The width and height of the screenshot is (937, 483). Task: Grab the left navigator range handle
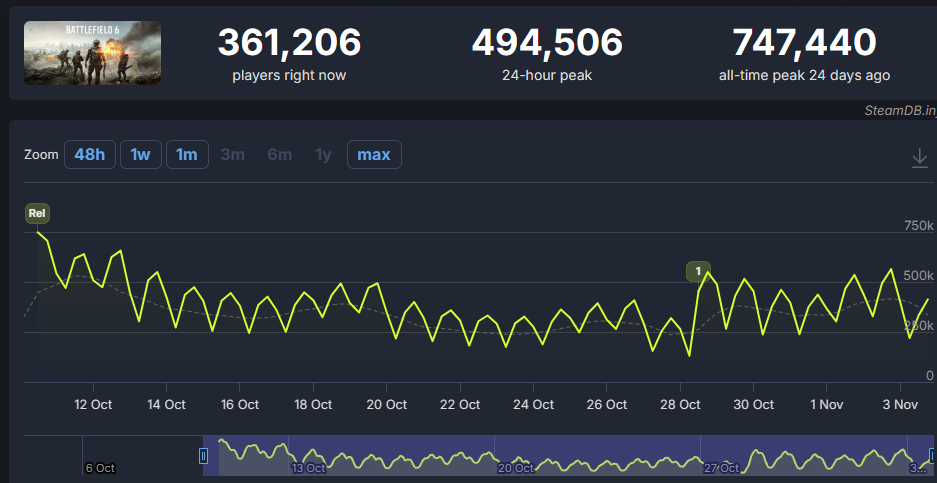(203, 456)
